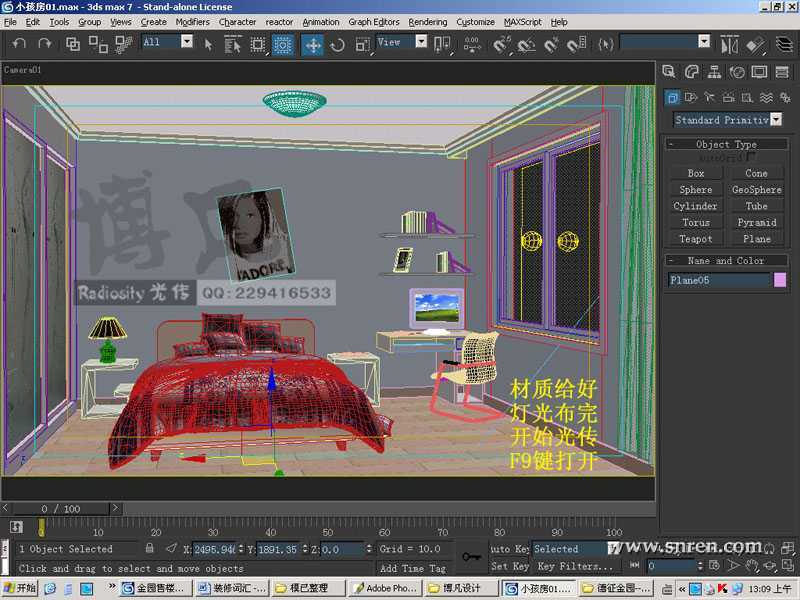The image size is (800, 600).
Task: Click the Select and Manipulate tool
Action: click(472, 45)
